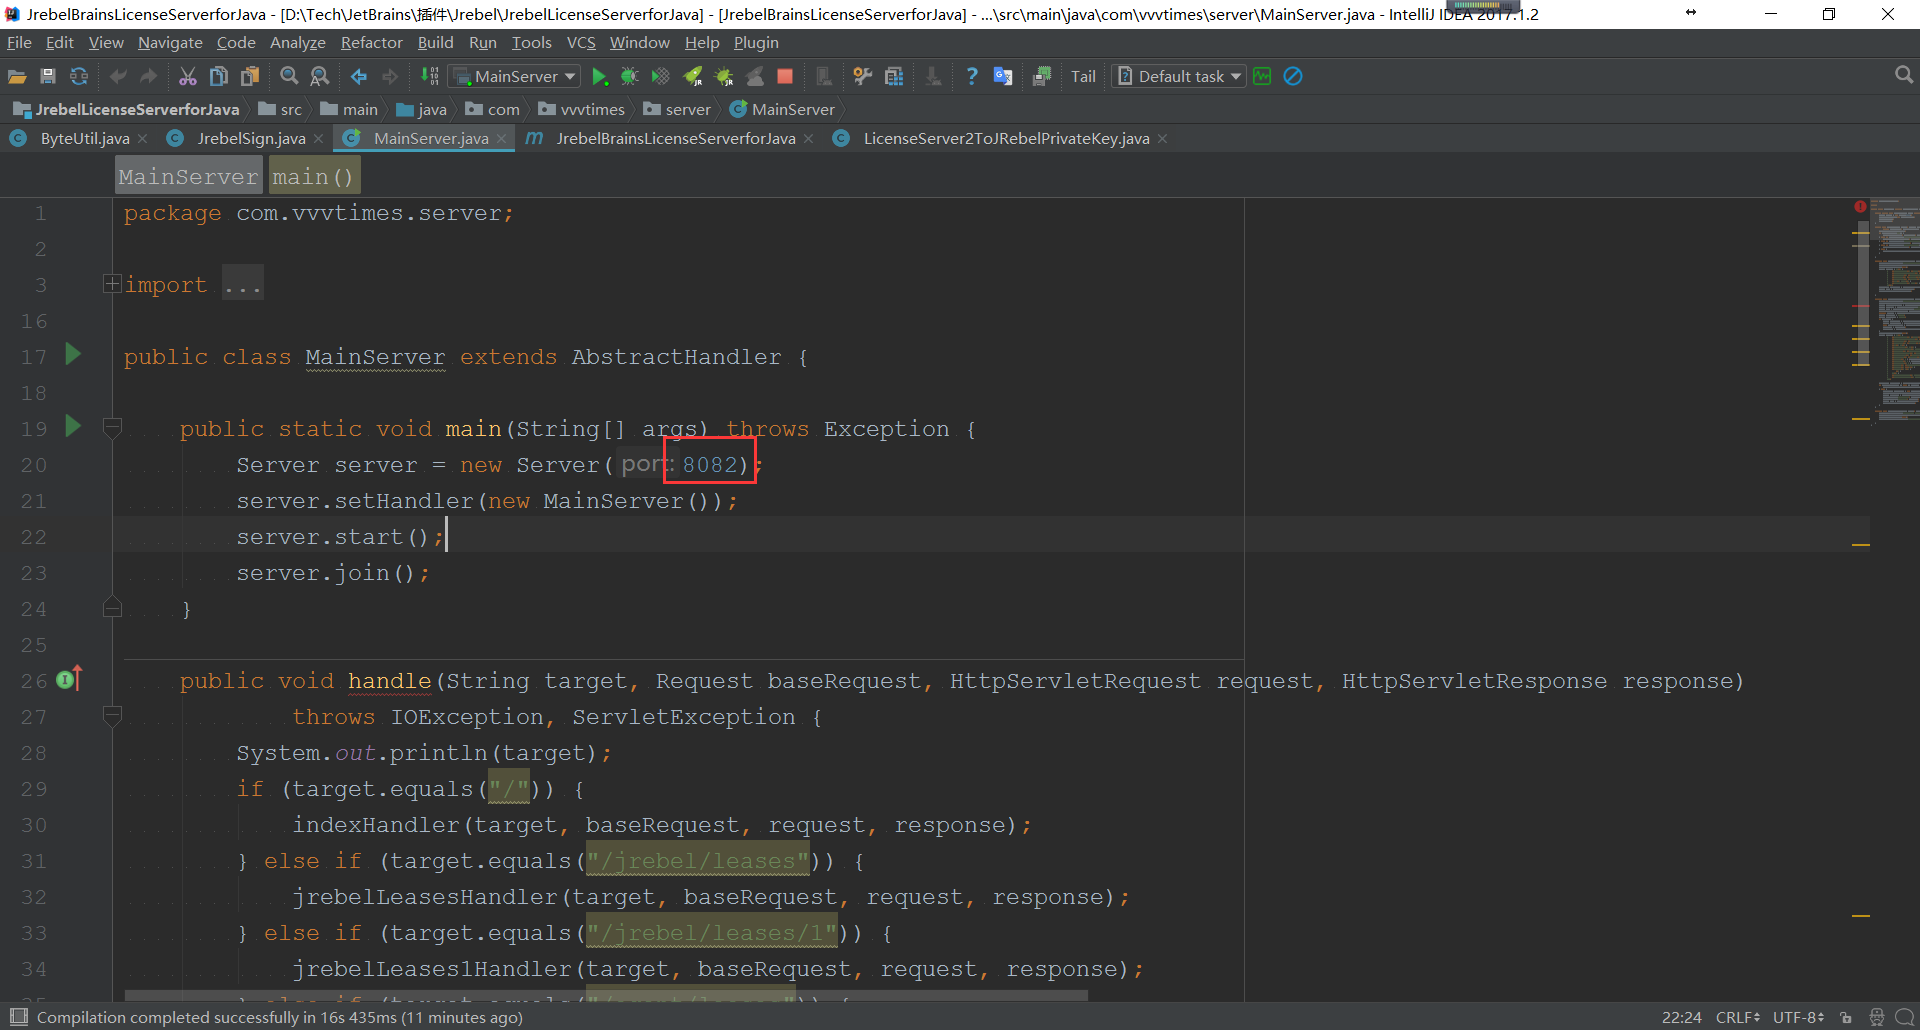
Task: Click the lock read-only toggle in status bar
Action: coord(1846,1018)
